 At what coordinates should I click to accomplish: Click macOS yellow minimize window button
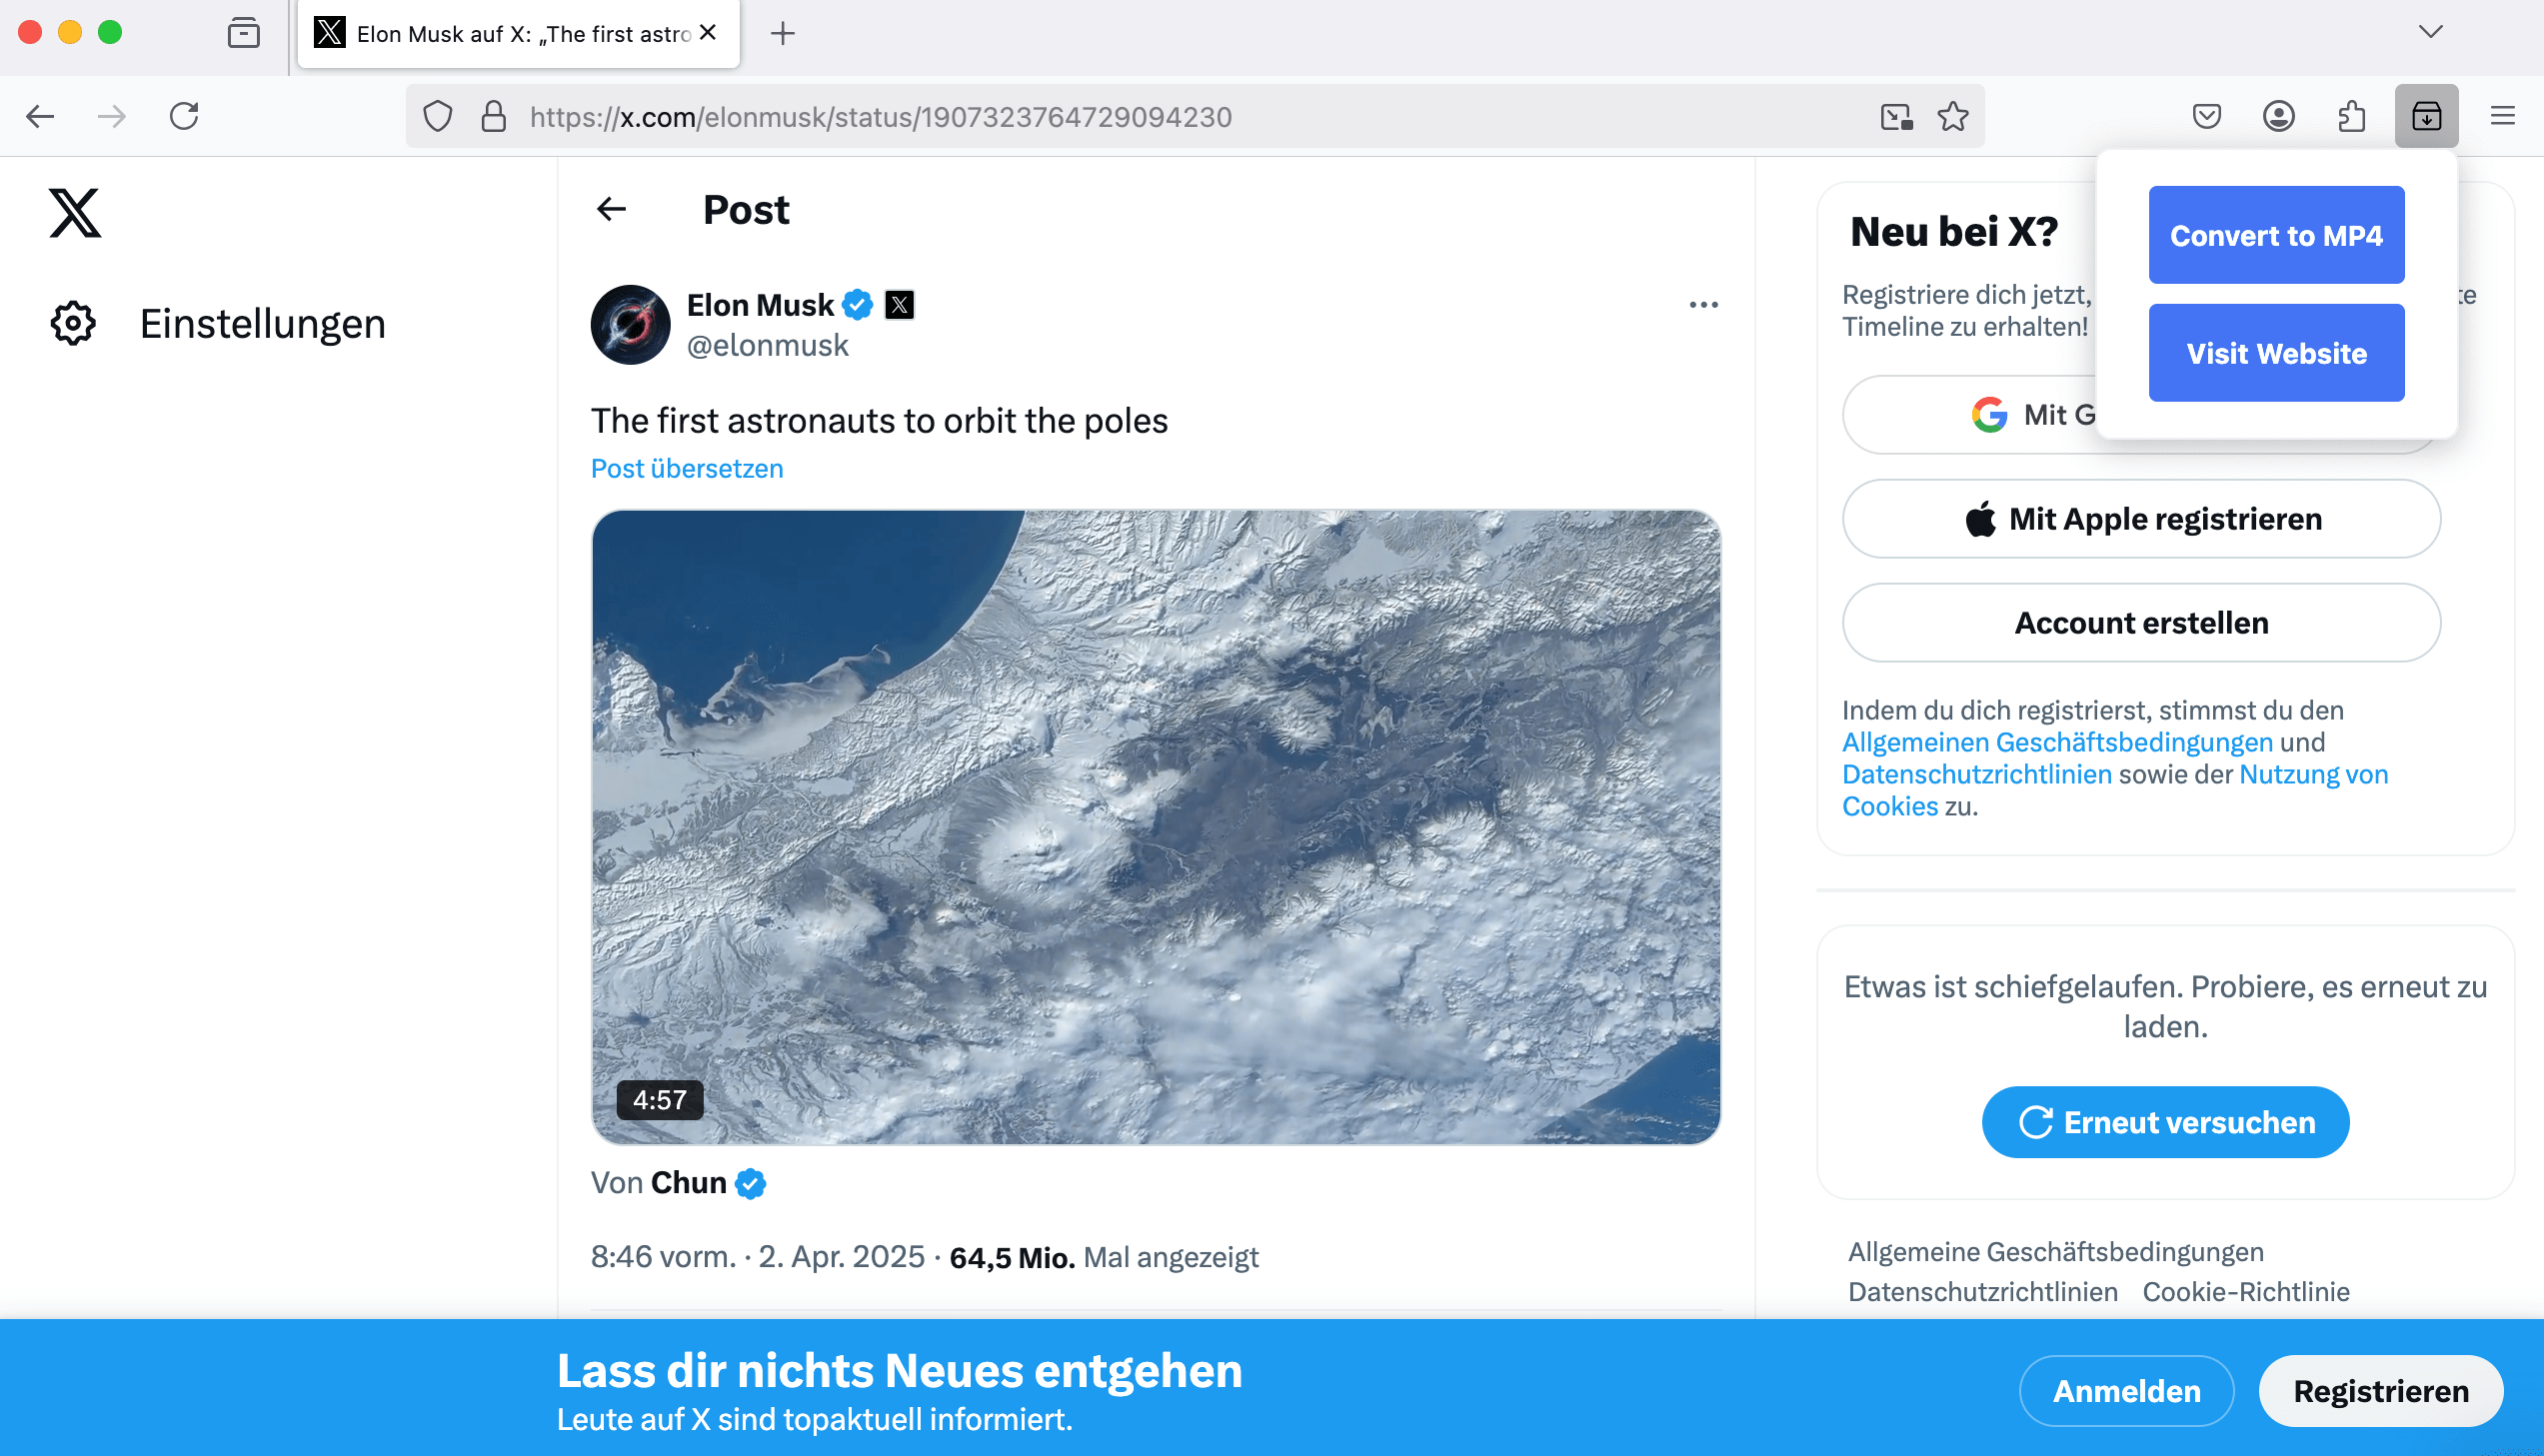[x=69, y=32]
